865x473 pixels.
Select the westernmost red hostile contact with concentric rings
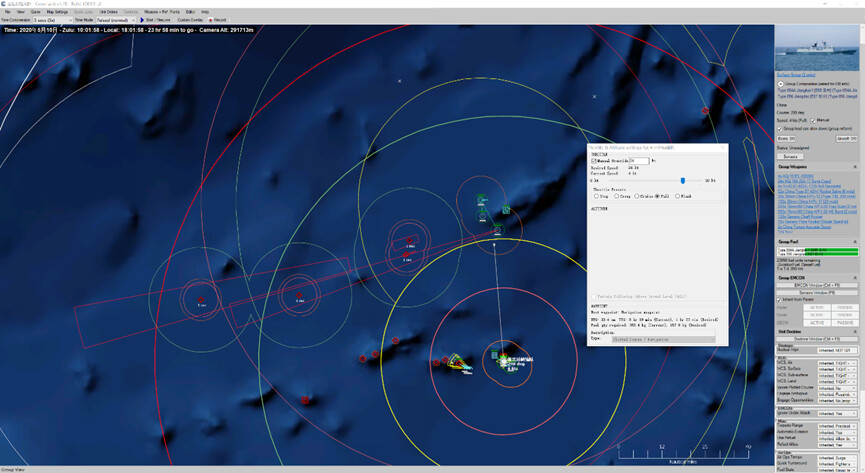tap(201, 300)
